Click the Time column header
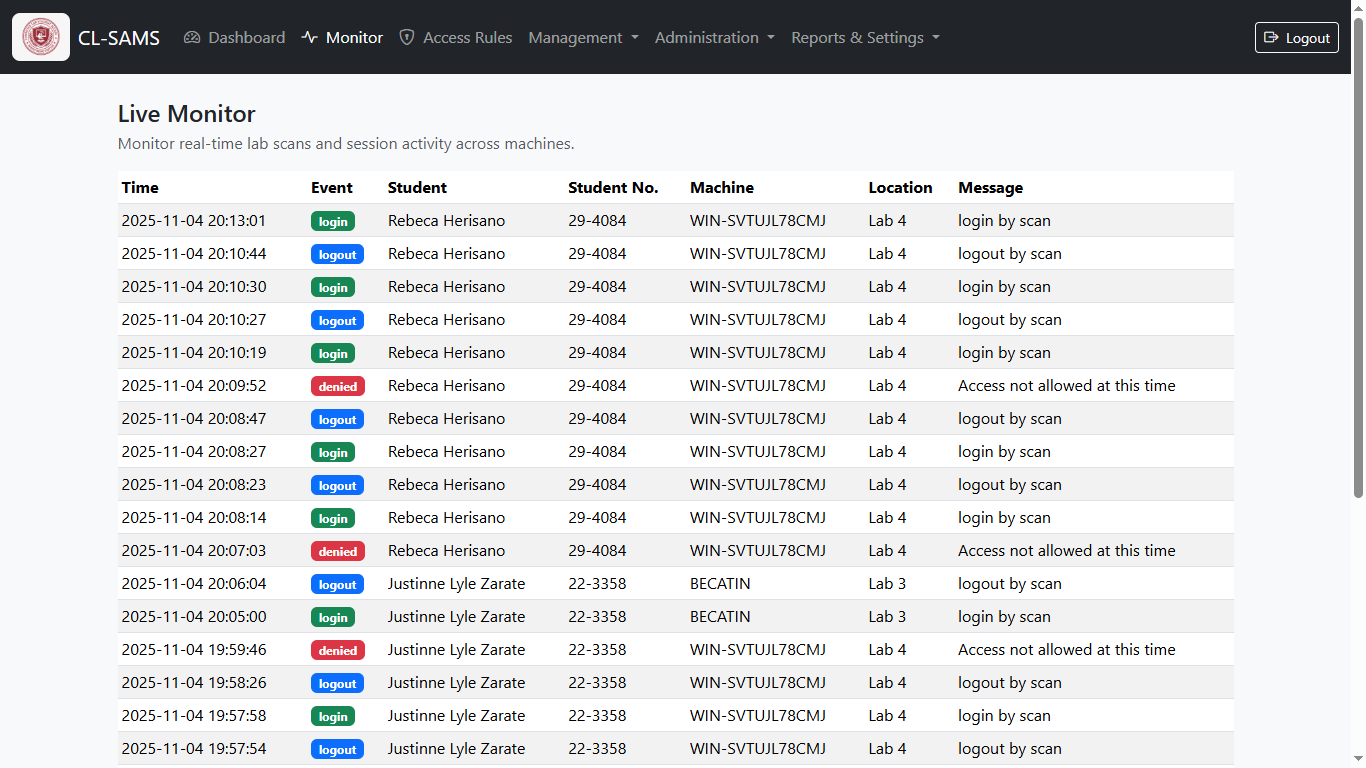 140,188
